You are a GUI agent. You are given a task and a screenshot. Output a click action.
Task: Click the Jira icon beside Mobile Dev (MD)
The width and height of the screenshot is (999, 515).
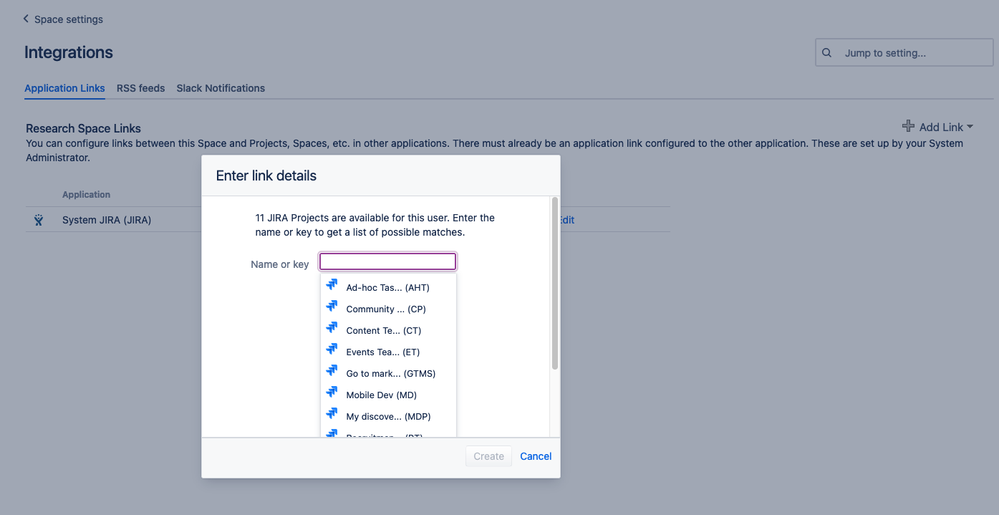332,394
